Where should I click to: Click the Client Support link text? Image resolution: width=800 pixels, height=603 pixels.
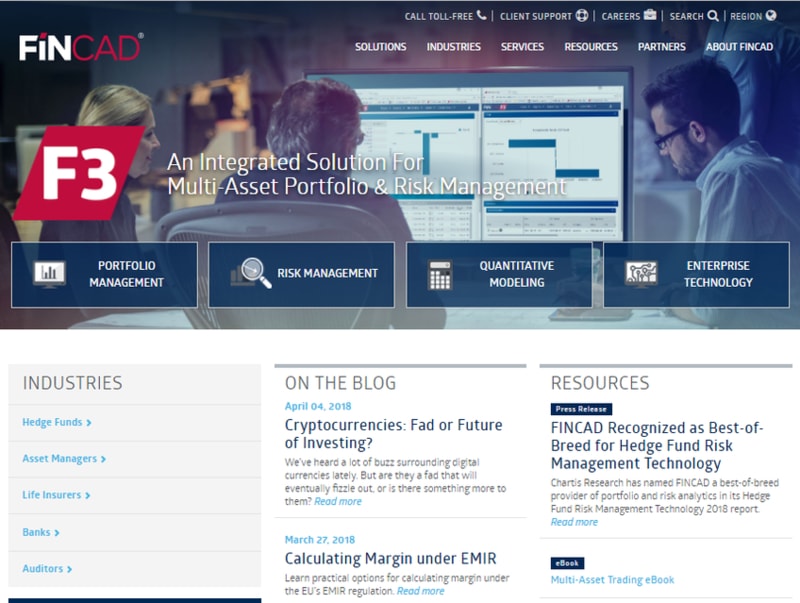(x=536, y=16)
